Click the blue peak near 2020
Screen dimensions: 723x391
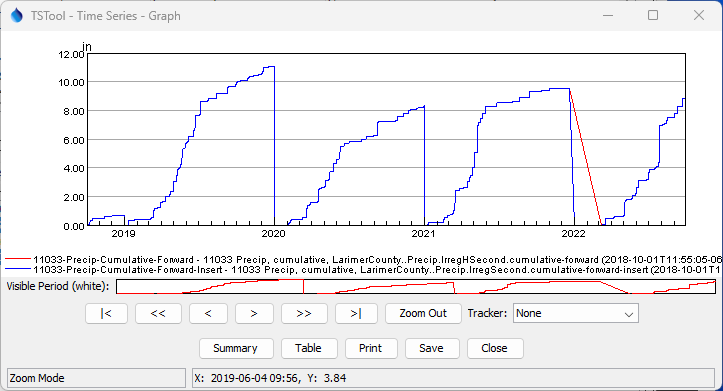tap(270, 67)
